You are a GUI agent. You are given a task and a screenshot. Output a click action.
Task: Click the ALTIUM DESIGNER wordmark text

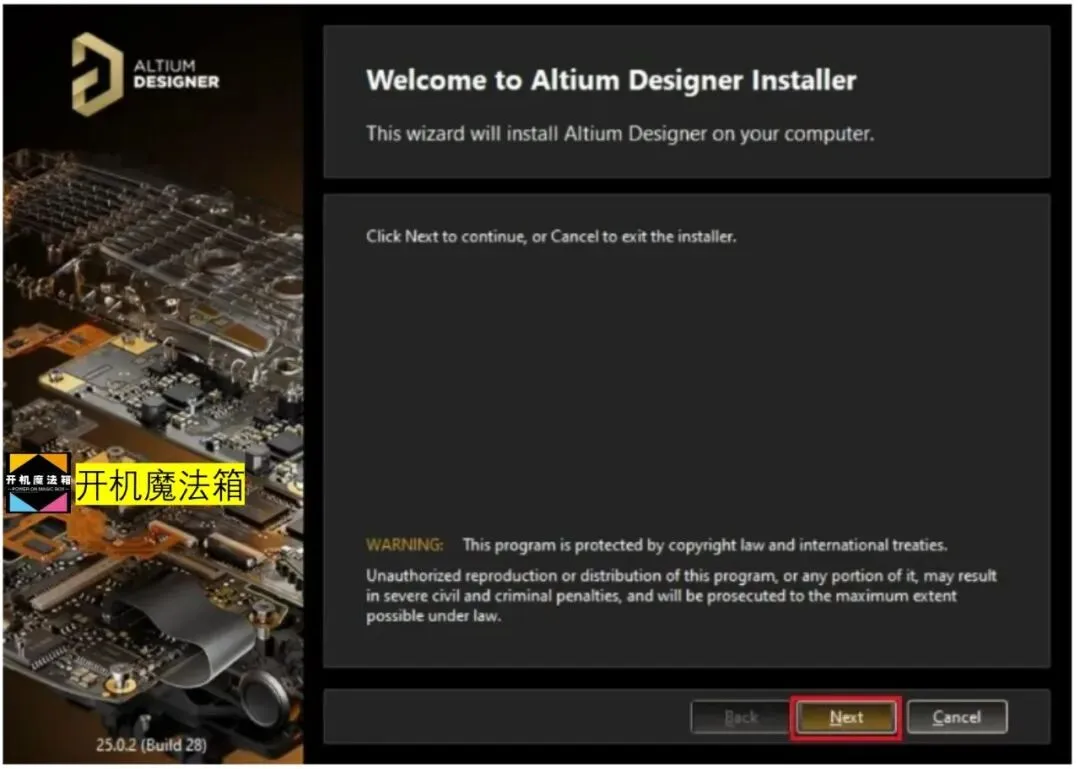click(176, 74)
